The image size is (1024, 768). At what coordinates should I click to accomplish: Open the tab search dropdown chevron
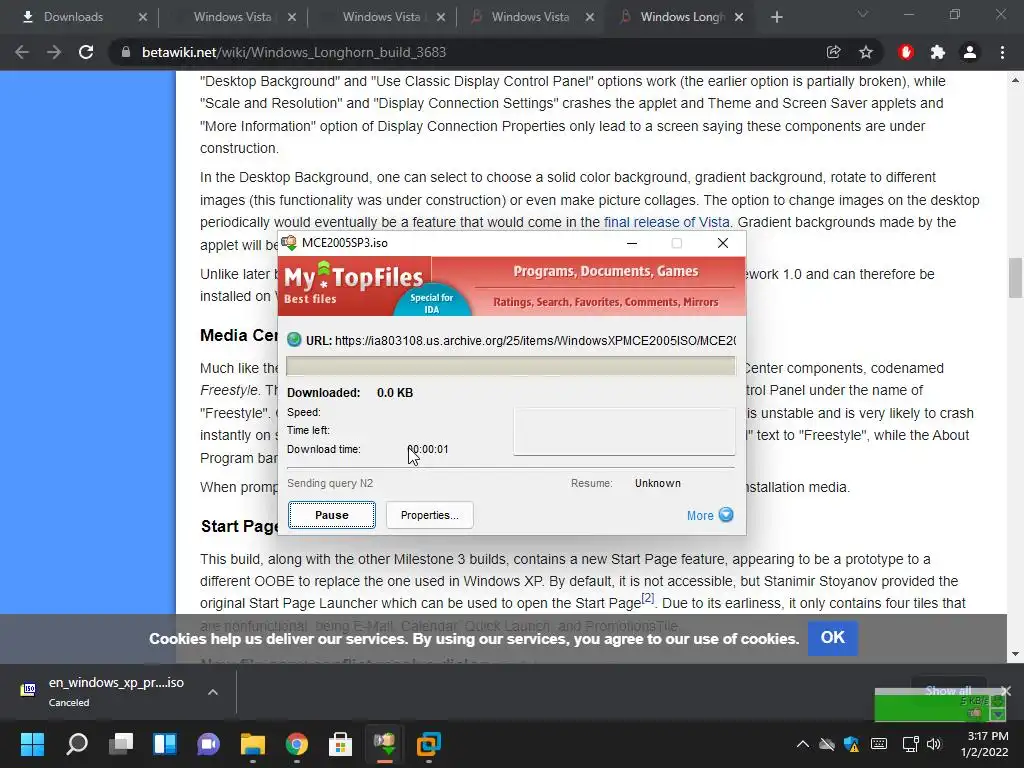863,14
